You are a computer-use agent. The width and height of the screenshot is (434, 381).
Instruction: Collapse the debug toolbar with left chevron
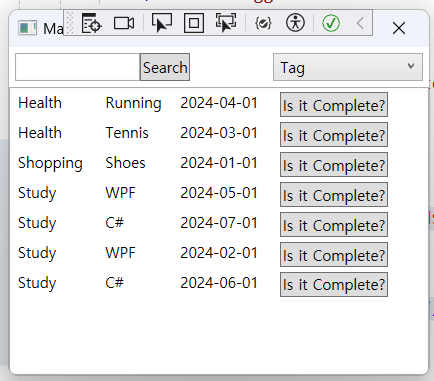tap(360, 23)
